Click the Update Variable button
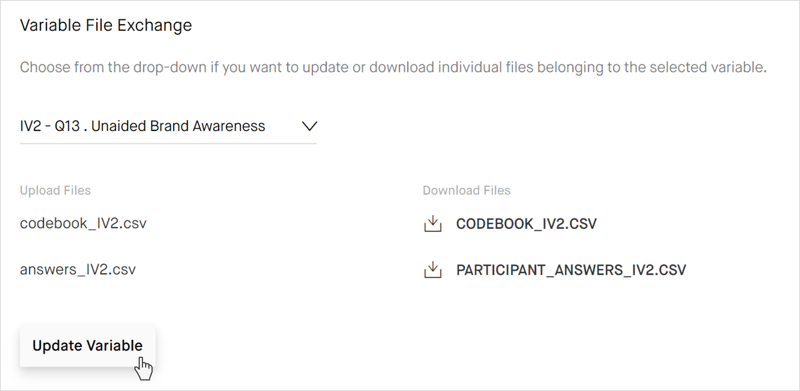This screenshot has height=391, width=800. pyautogui.click(x=87, y=346)
